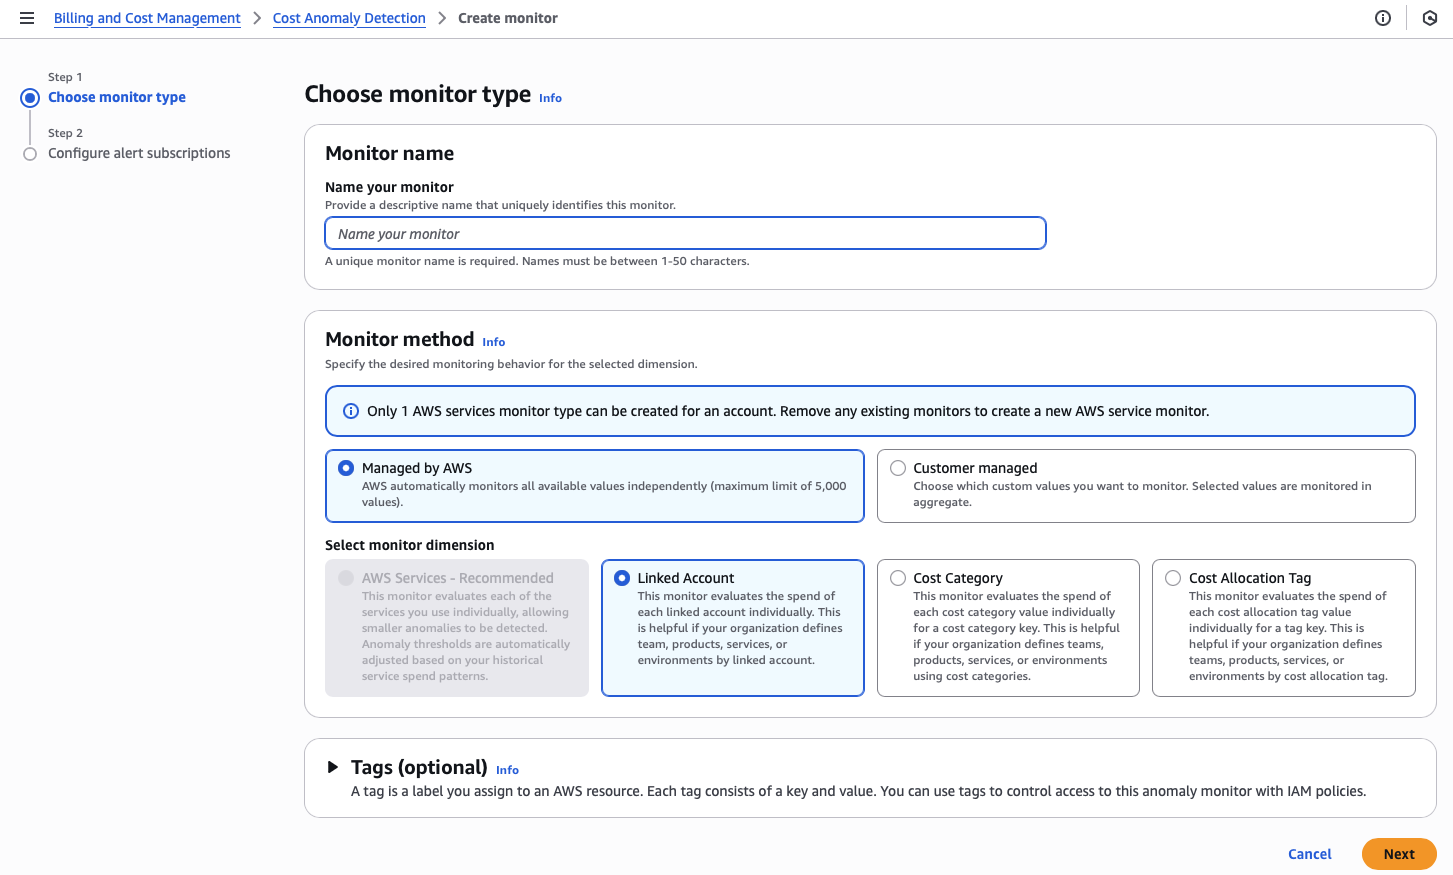Click the hexagon settings icon top right
1453x875 pixels.
1430,18
